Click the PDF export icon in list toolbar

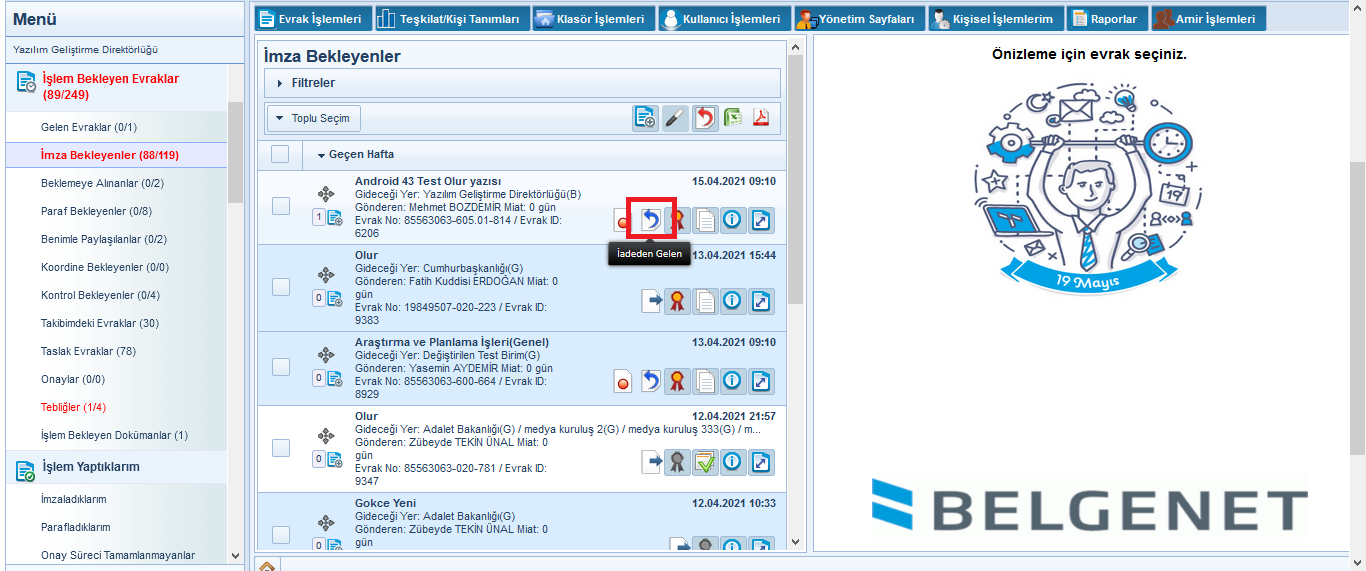(x=762, y=118)
